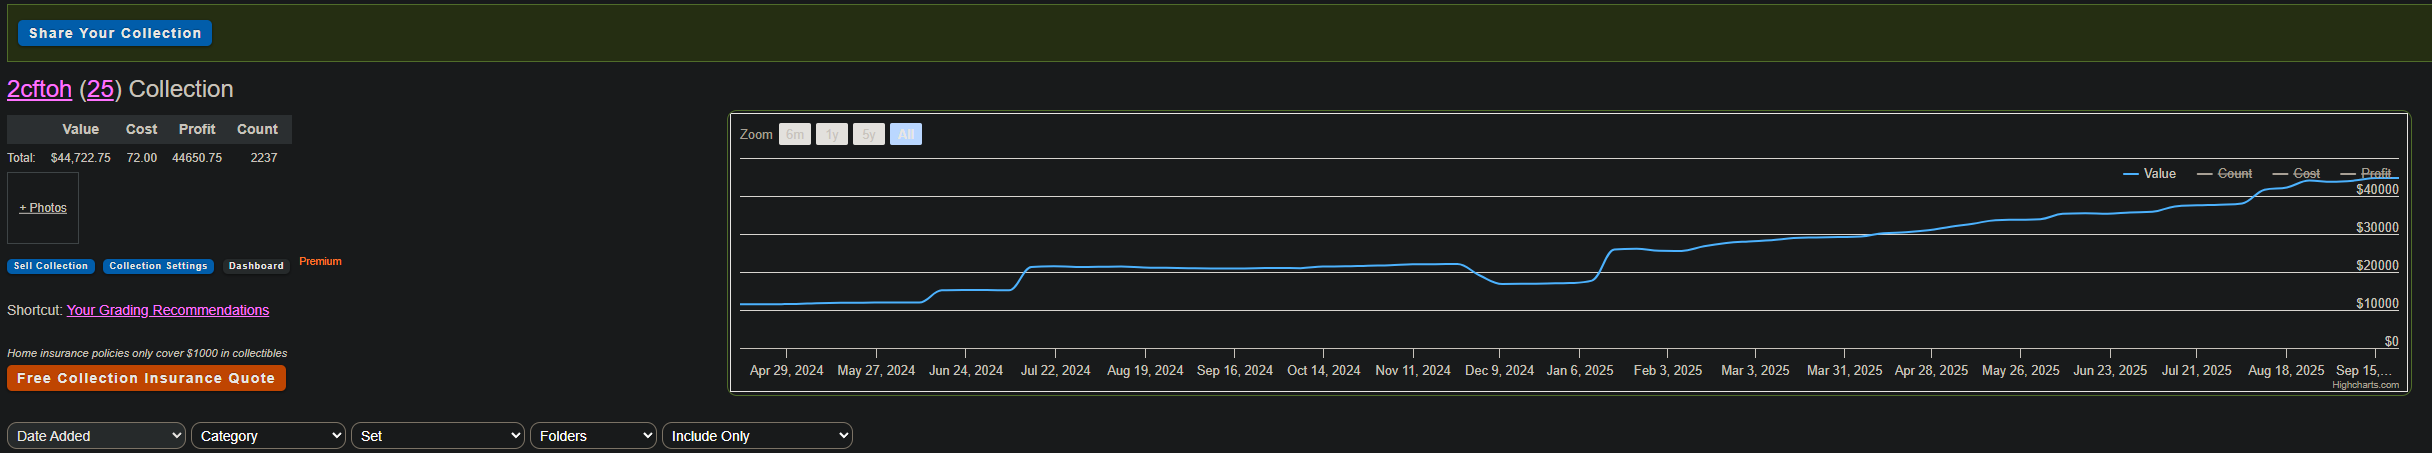Set chart zoom to 1y
Viewport: 2432px width, 453px height.
832,134
